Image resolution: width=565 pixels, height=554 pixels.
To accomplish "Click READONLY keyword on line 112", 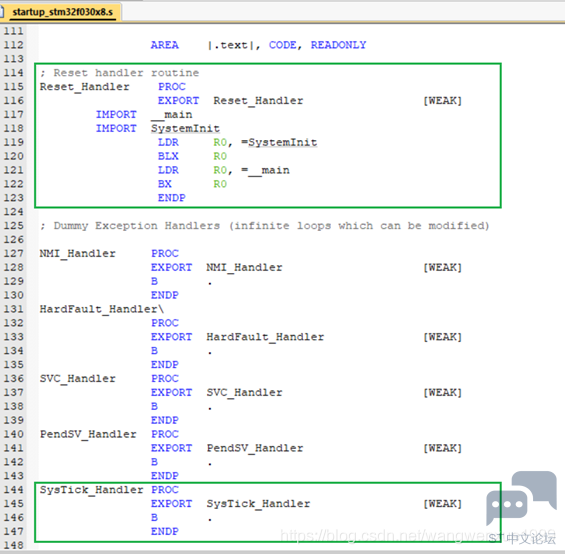I will (x=338, y=45).
